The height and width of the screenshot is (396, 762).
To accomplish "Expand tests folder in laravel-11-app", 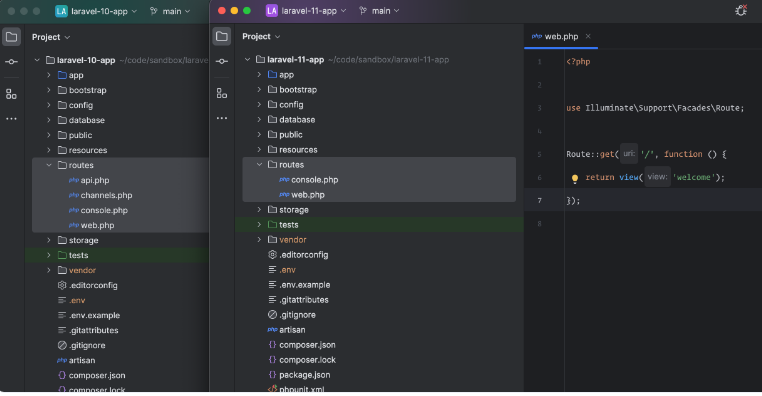I will click(259, 225).
